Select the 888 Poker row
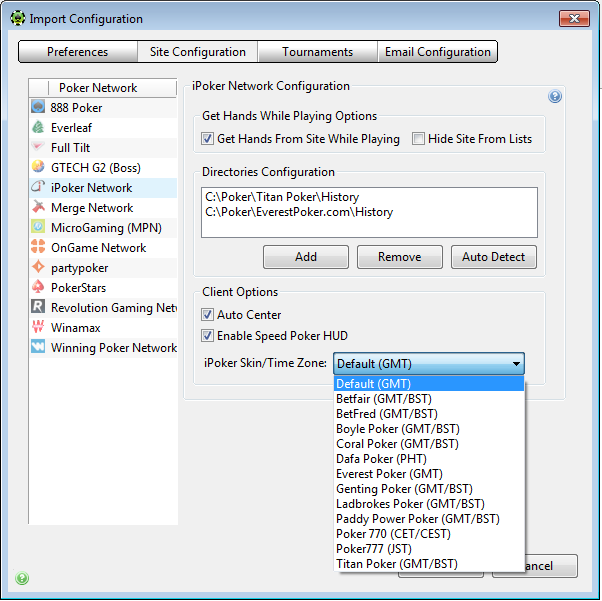The image size is (602, 601). (103, 108)
